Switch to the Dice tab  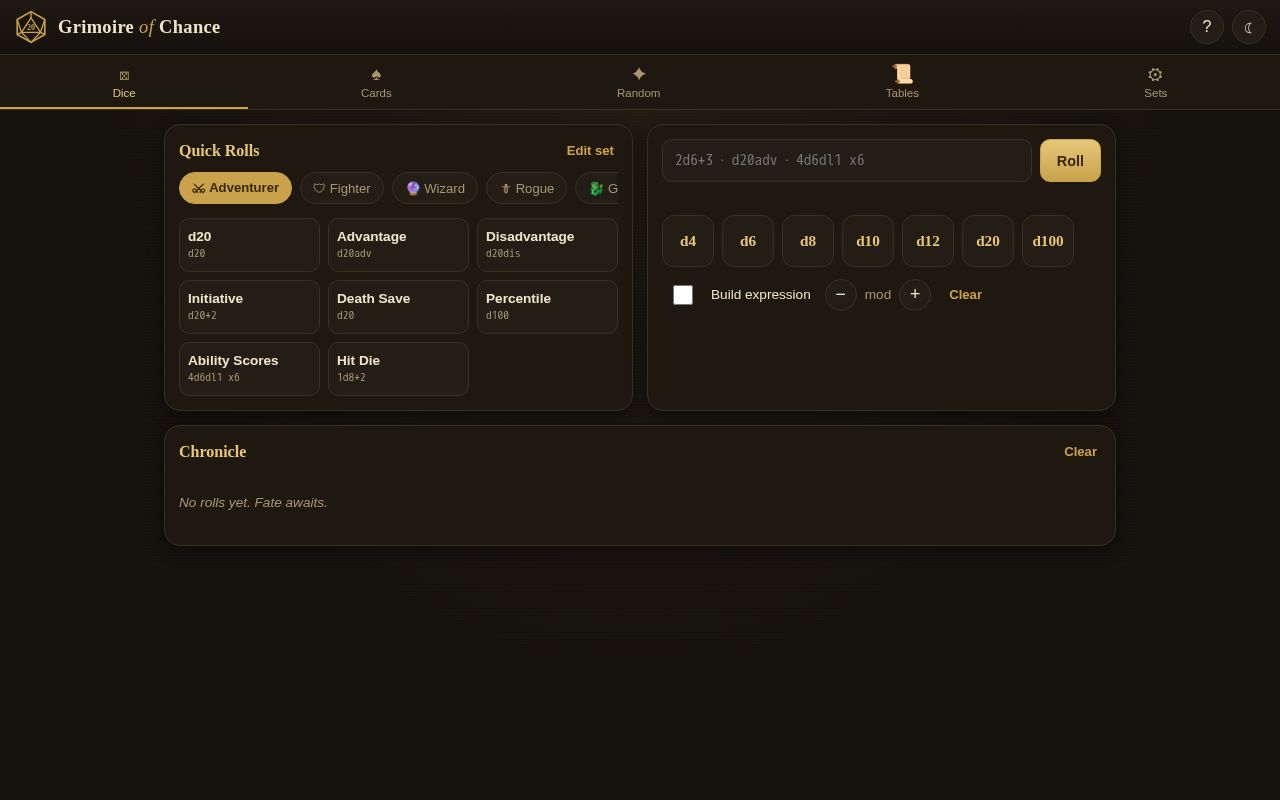click(x=124, y=83)
